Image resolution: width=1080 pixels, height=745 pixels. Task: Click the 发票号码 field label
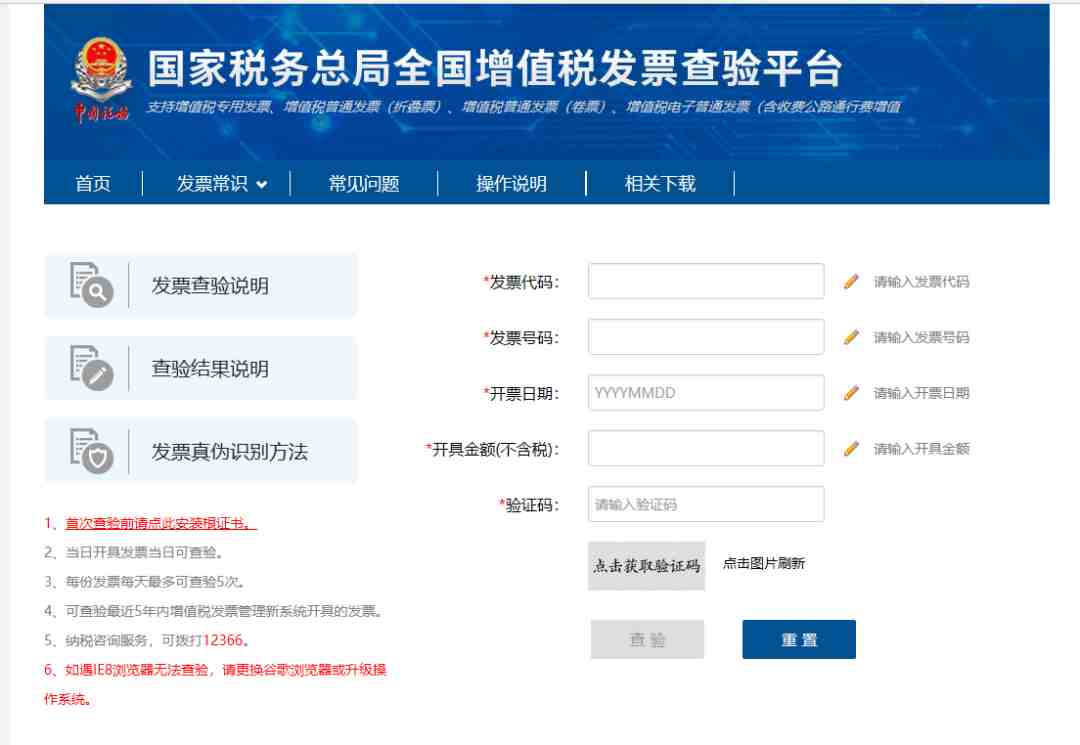pyautogui.click(x=521, y=338)
